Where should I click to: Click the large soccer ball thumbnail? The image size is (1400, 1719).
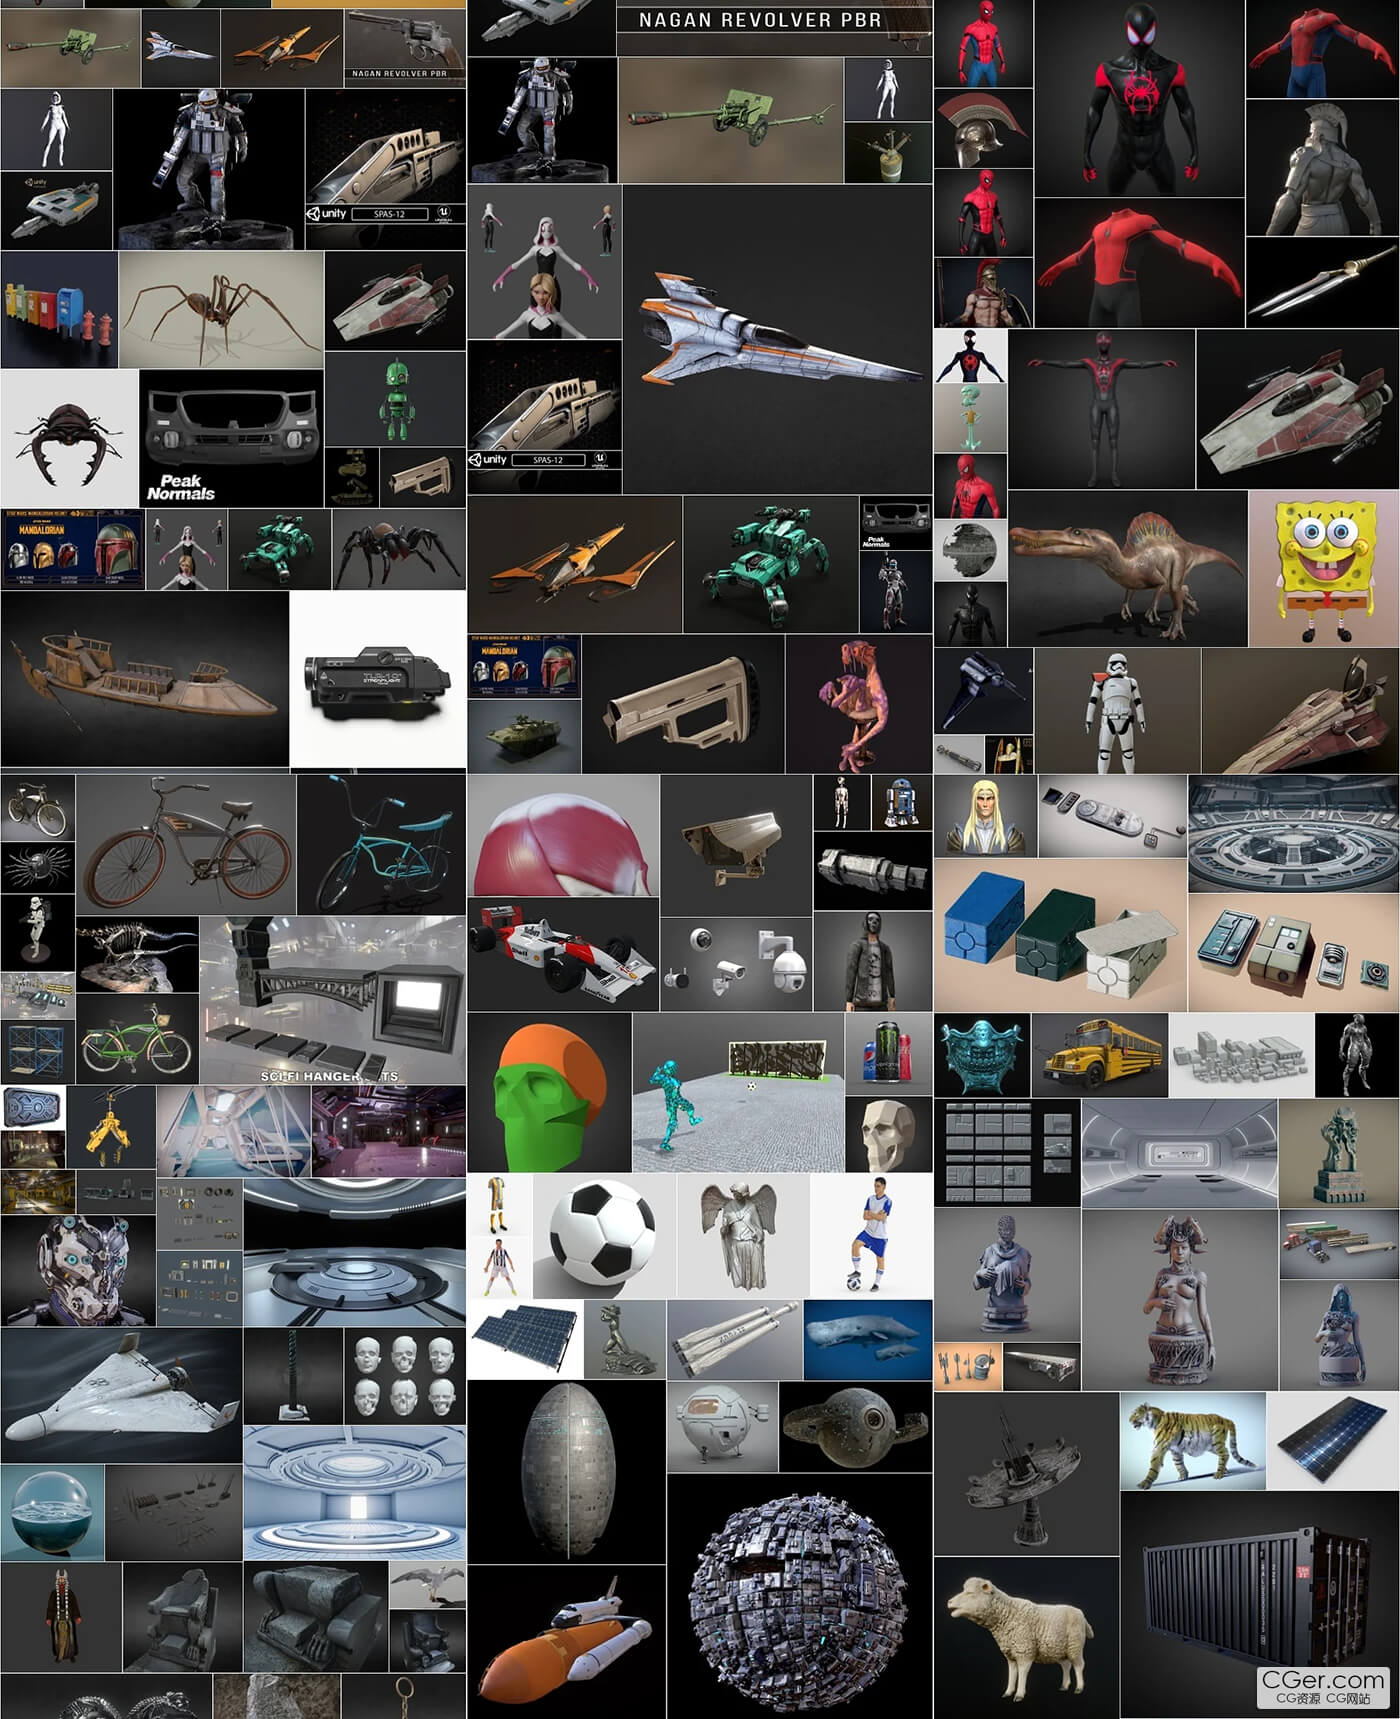[x=604, y=1236]
